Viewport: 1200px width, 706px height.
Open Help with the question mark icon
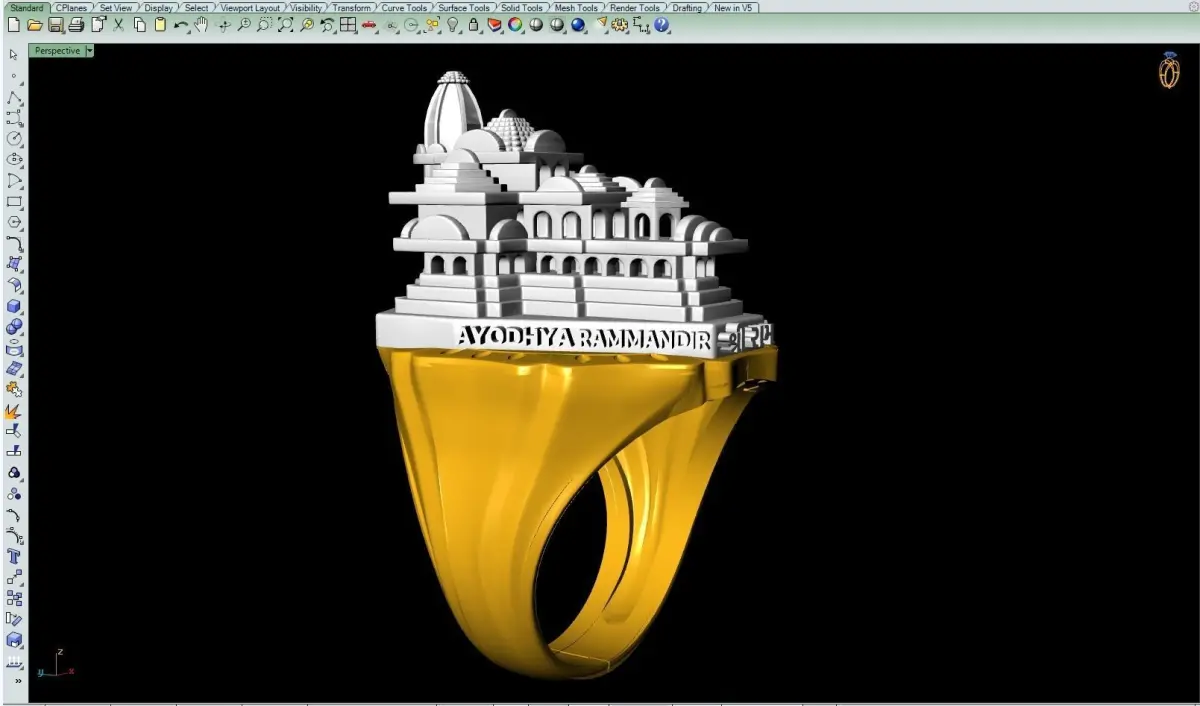pyautogui.click(x=661, y=24)
